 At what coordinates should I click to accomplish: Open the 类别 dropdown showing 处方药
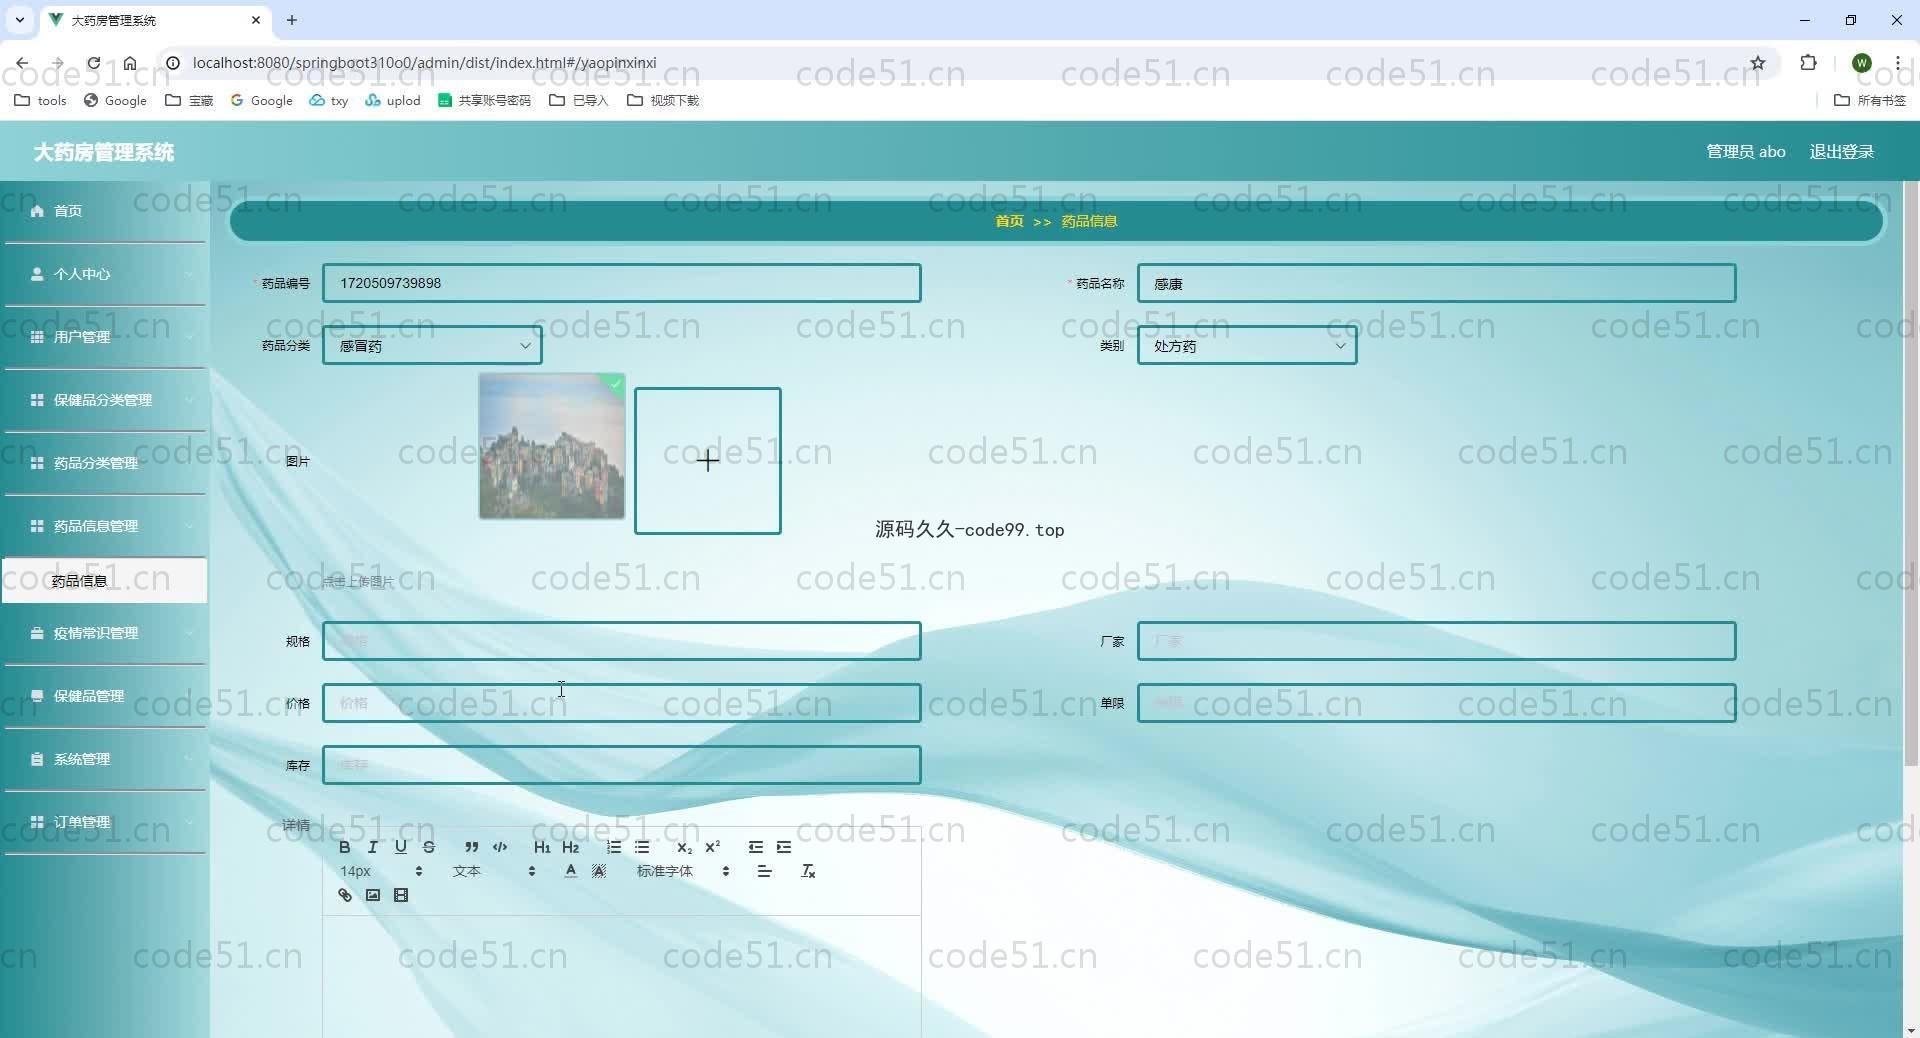pos(1247,345)
